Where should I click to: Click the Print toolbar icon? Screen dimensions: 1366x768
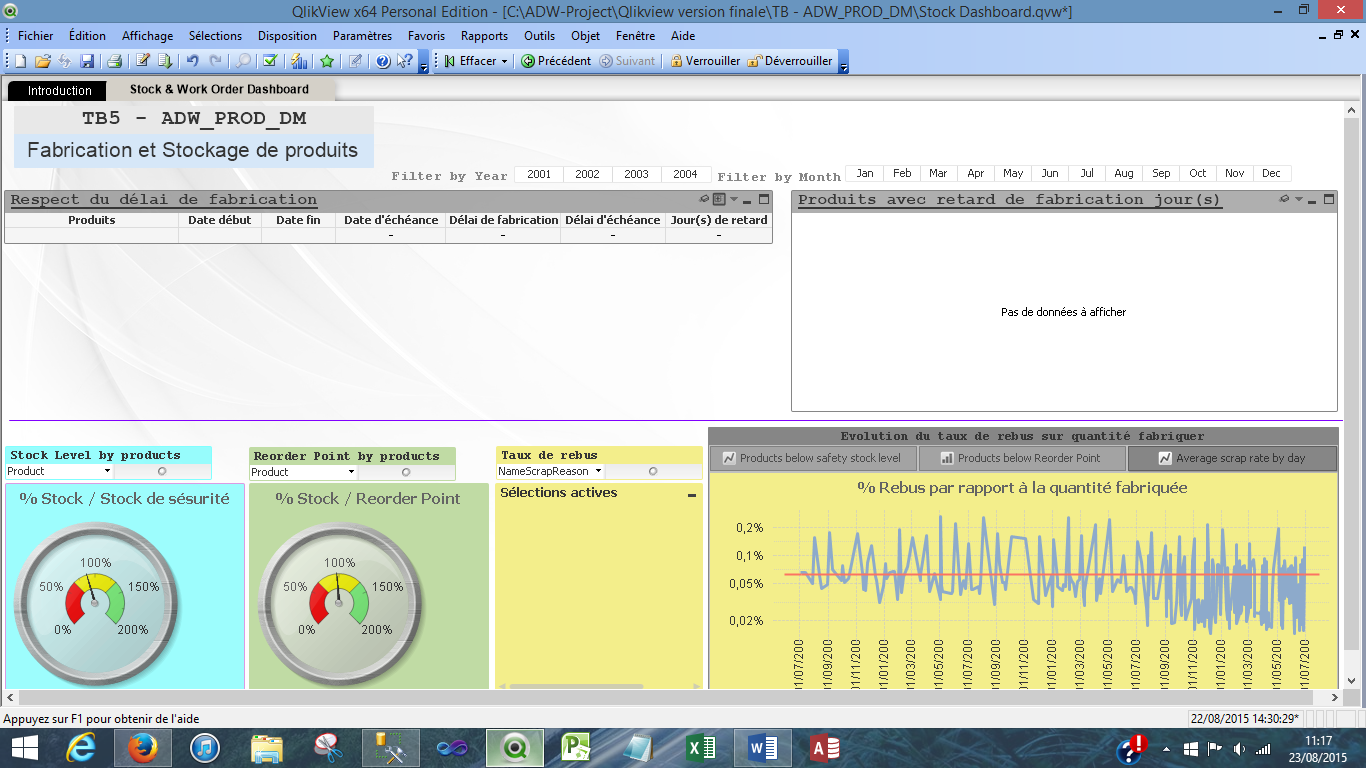pyautogui.click(x=114, y=61)
